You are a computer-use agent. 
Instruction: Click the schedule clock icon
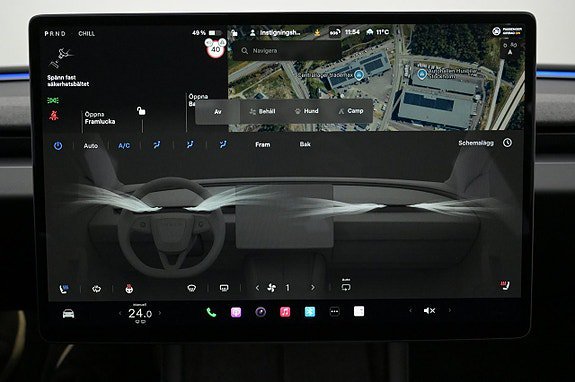507,143
